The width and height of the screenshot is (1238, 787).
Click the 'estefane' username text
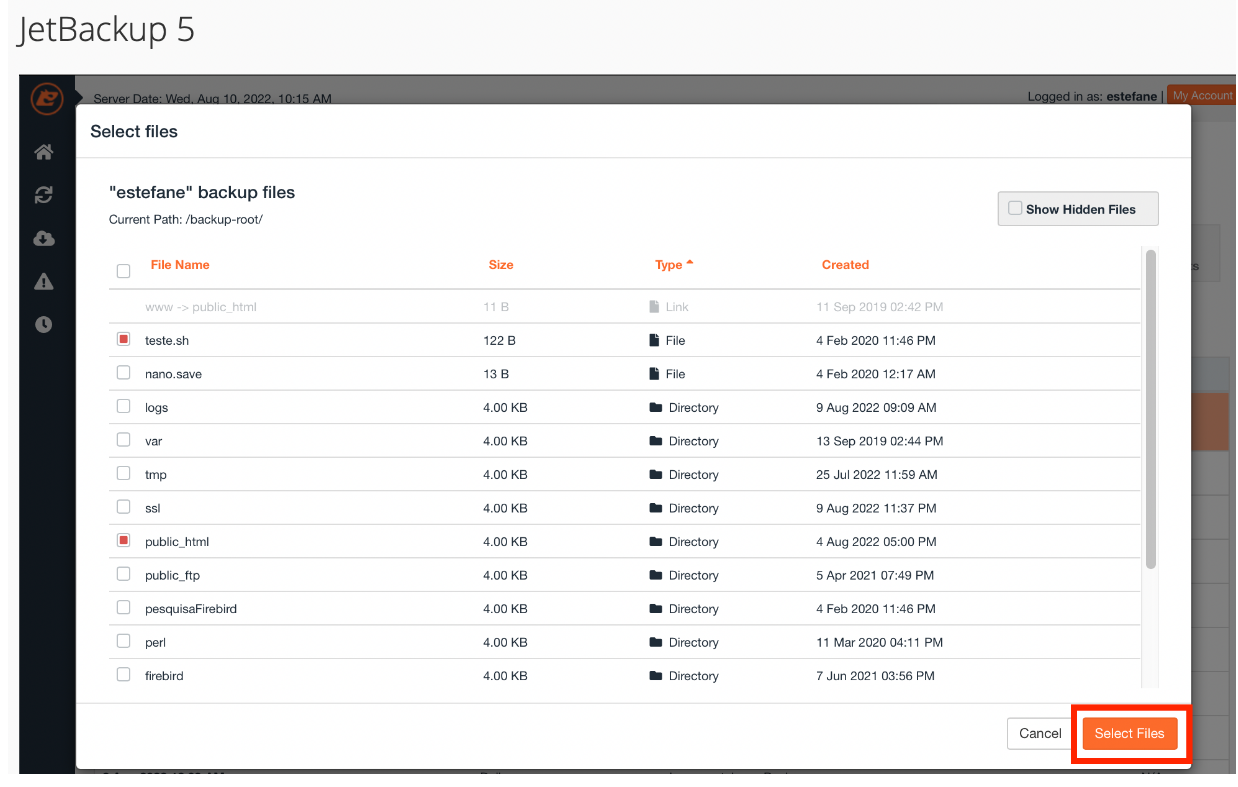tap(1131, 97)
